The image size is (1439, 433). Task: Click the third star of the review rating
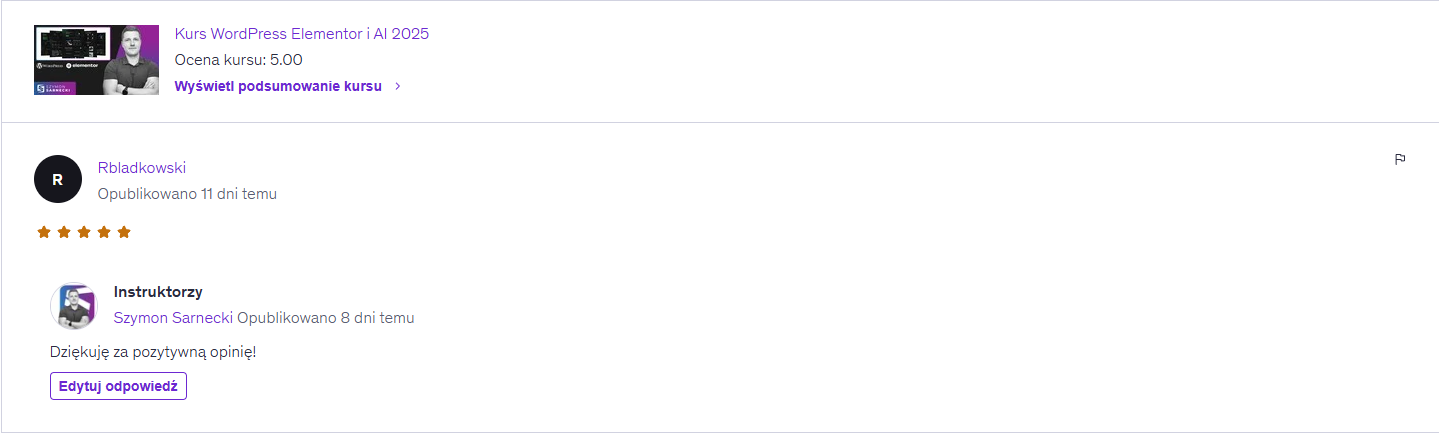coord(84,232)
